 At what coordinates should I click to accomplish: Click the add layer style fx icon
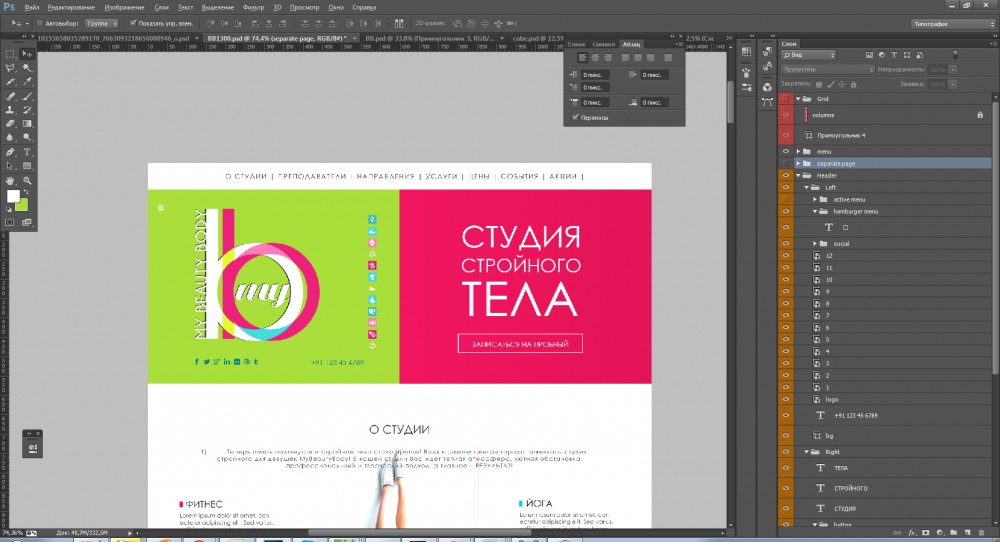coord(912,532)
